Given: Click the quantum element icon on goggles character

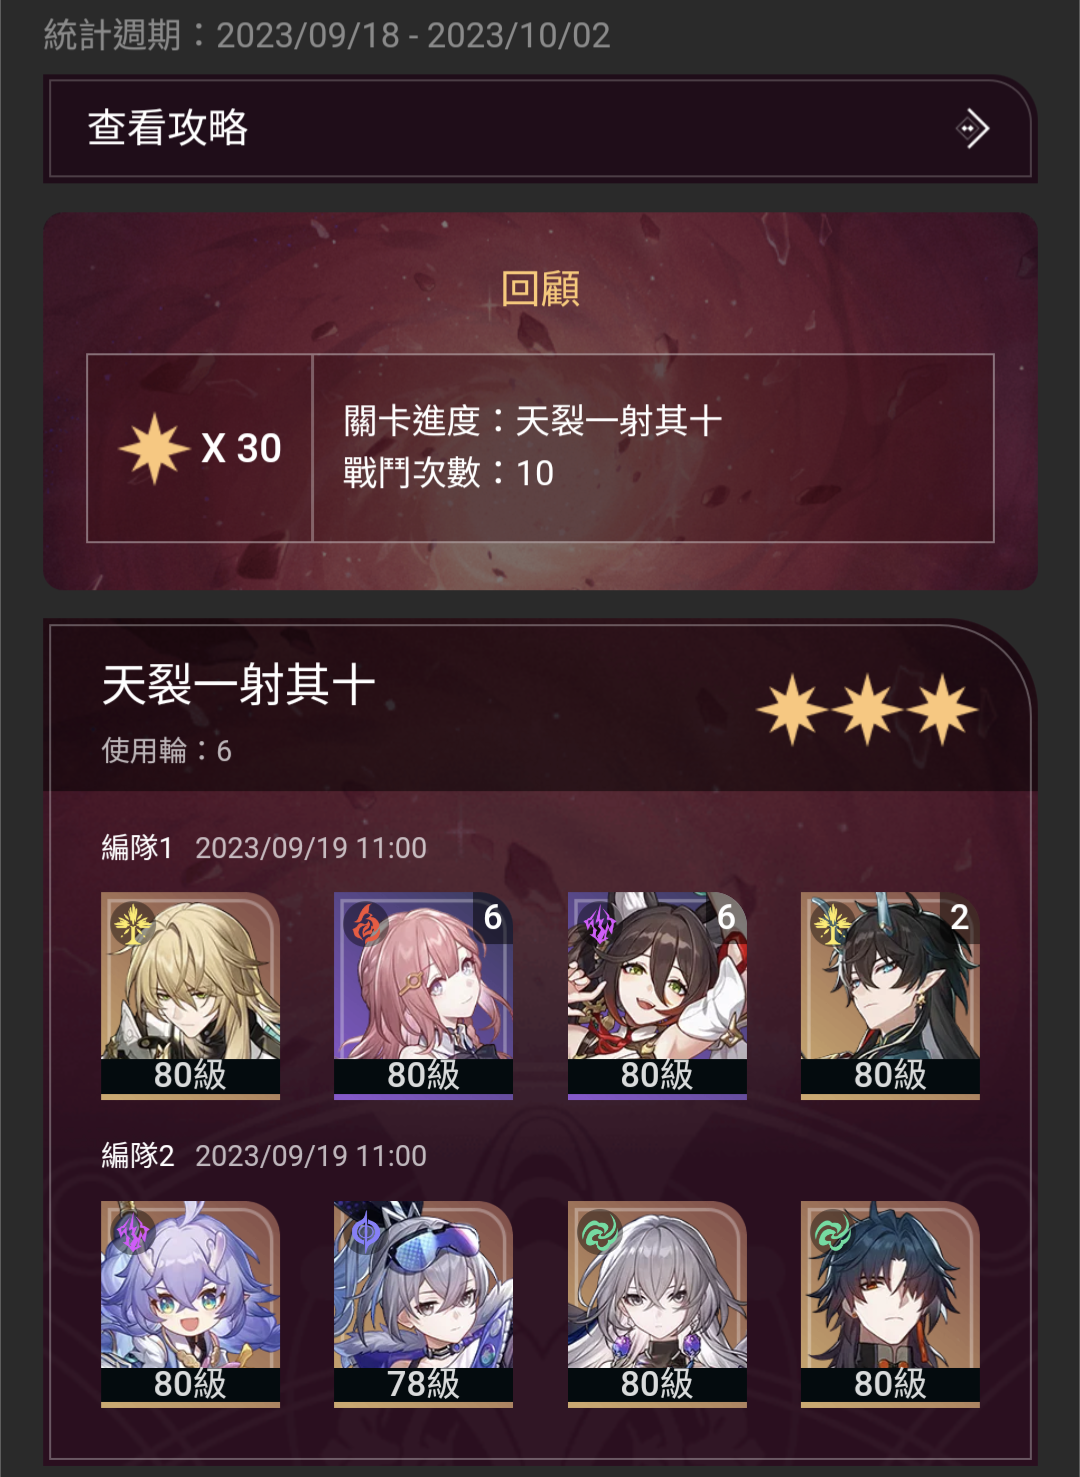Looking at the screenshot, I should click(366, 1232).
